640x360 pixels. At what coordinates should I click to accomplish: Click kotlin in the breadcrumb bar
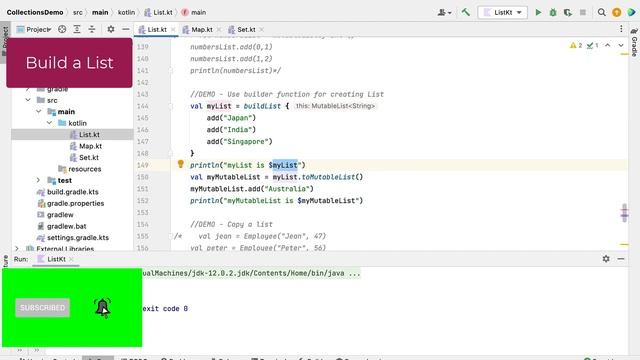[126, 12]
